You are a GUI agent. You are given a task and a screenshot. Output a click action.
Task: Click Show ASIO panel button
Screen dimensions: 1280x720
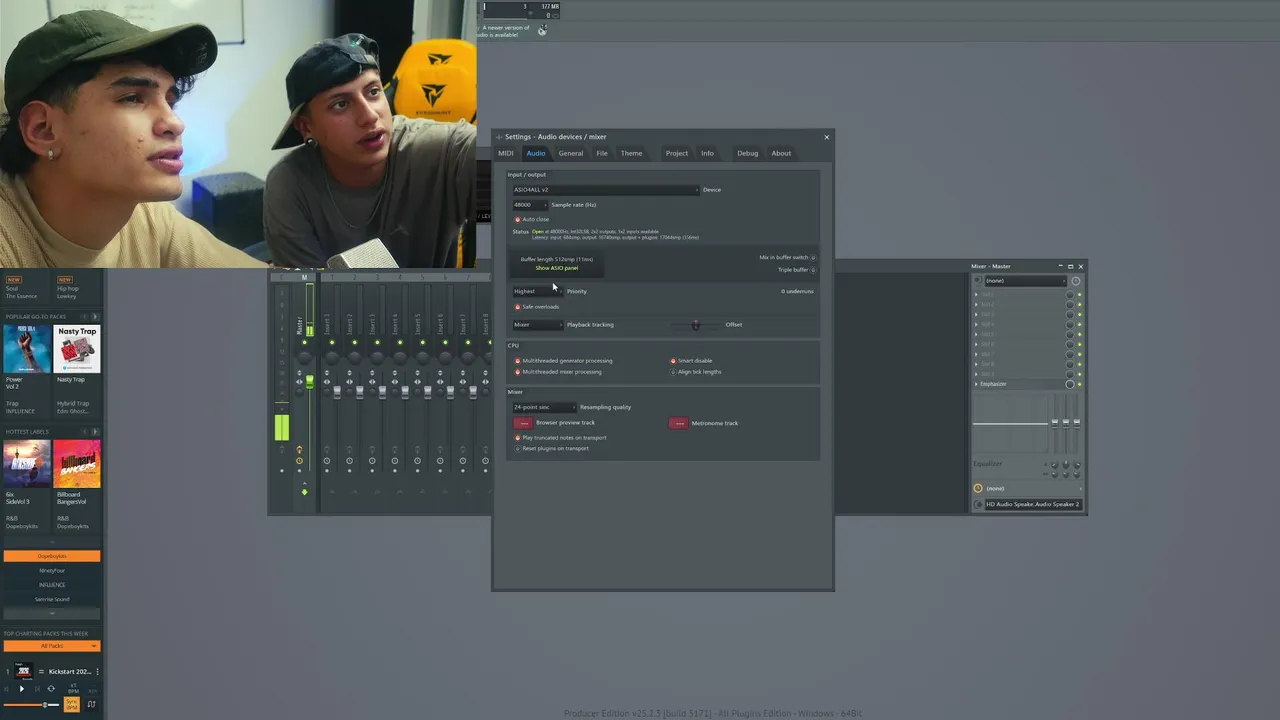coord(557,268)
